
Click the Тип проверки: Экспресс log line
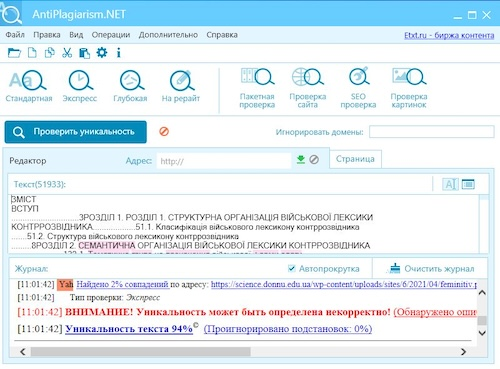click(115, 297)
